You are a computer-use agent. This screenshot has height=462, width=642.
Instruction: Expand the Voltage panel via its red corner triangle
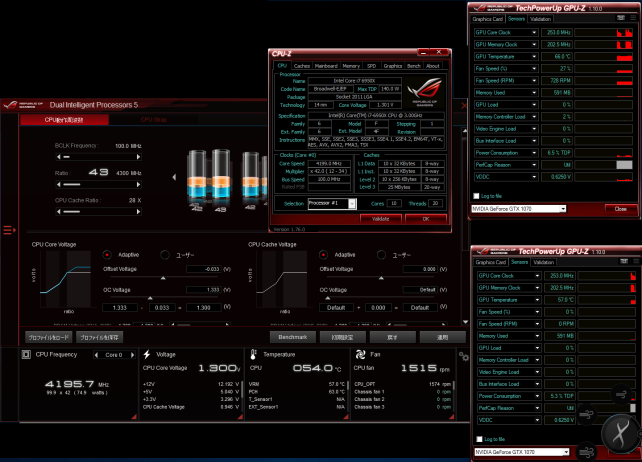(x=240, y=417)
